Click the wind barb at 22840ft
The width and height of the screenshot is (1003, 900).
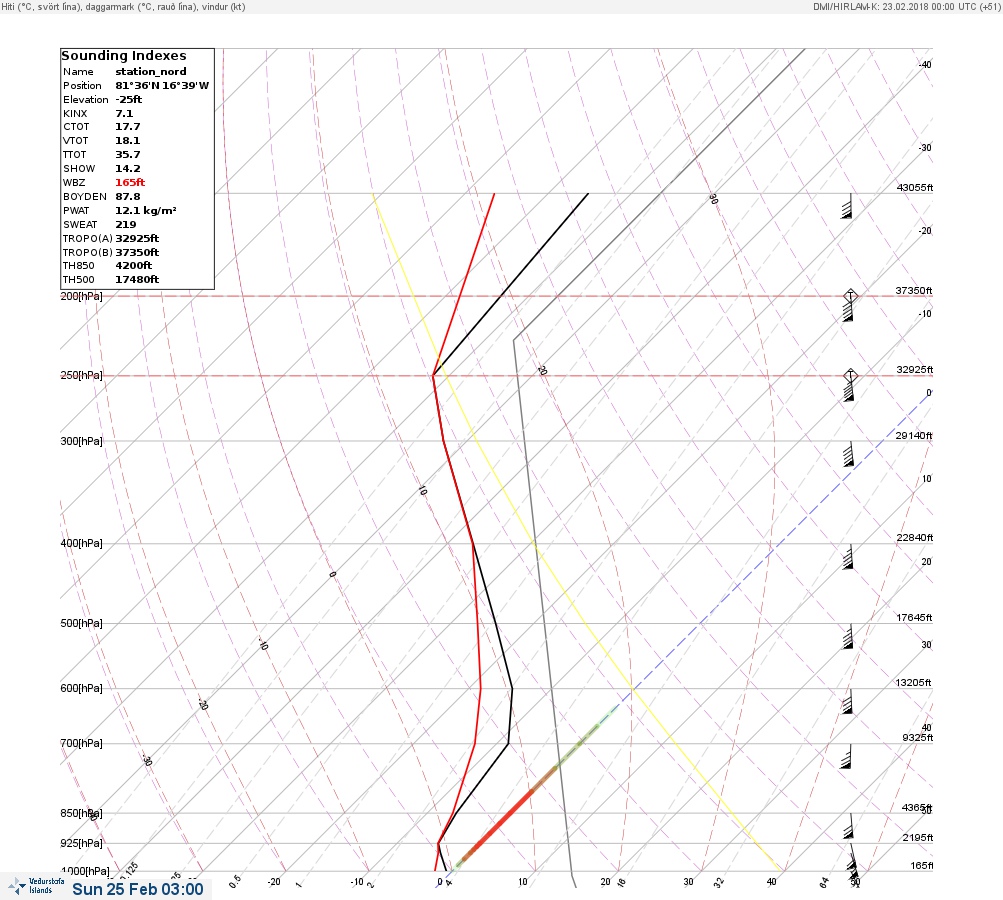tap(848, 557)
